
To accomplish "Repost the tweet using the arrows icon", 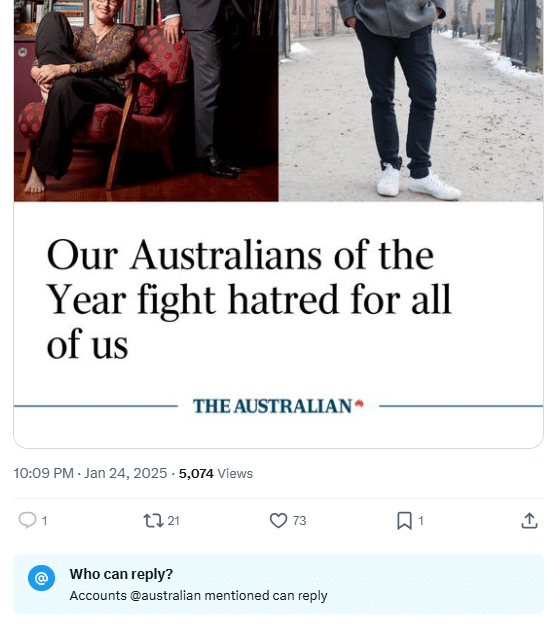I will coord(153,521).
